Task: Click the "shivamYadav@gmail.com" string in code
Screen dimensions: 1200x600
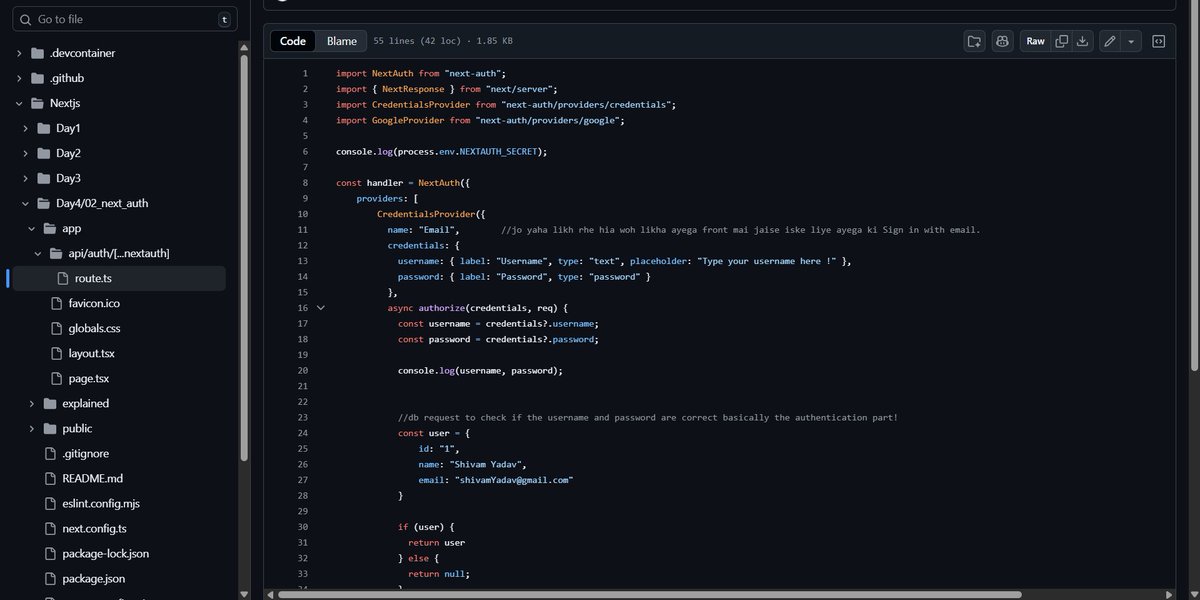Action: pos(513,480)
